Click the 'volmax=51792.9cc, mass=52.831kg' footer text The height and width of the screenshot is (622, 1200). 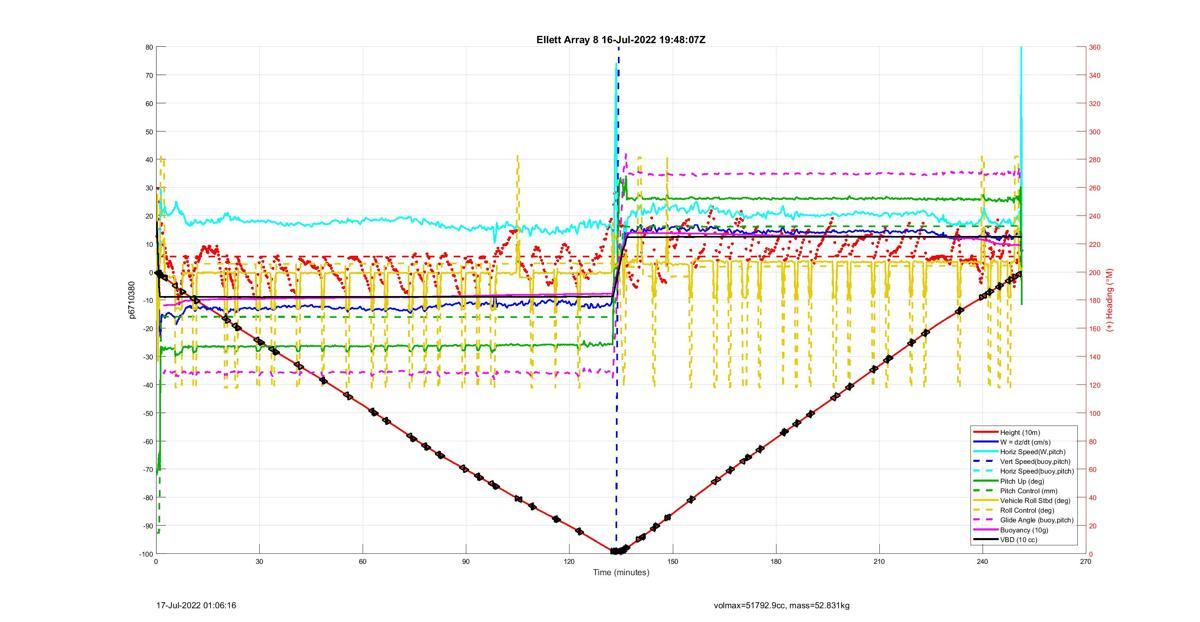click(x=781, y=605)
